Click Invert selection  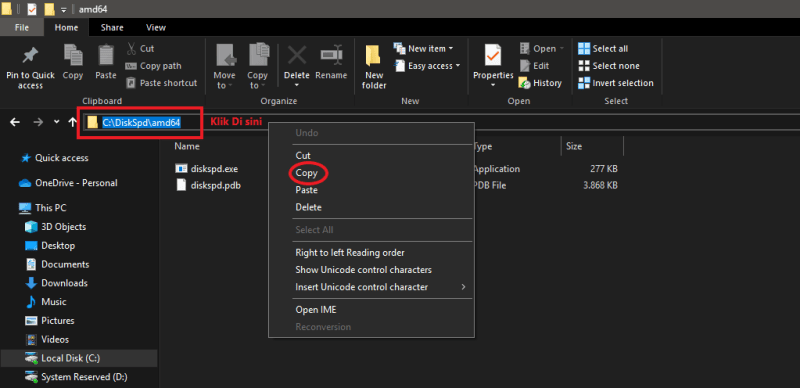pos(616,83)
